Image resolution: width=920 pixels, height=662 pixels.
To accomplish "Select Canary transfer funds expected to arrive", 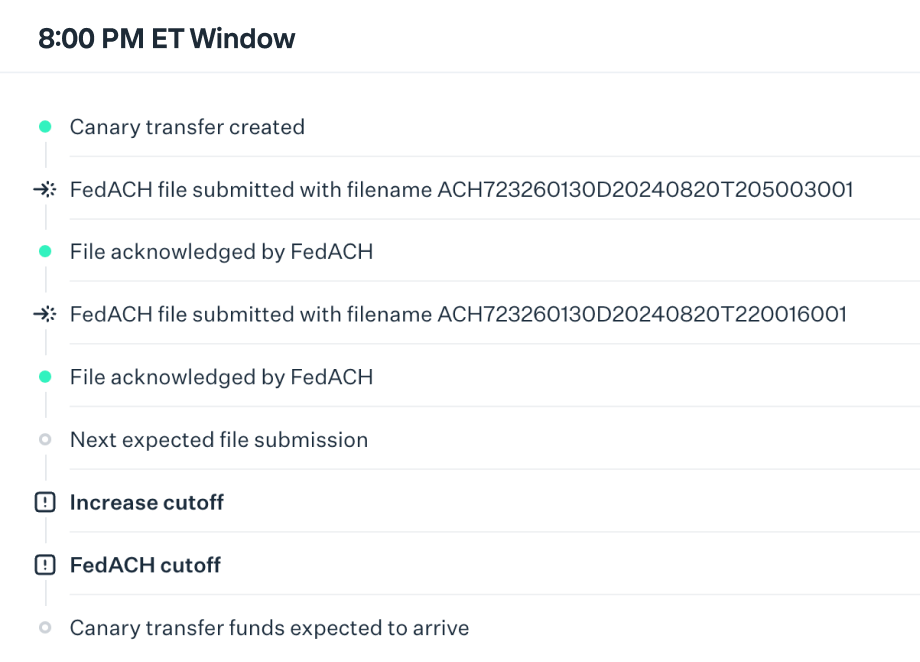I will [269, 628].
